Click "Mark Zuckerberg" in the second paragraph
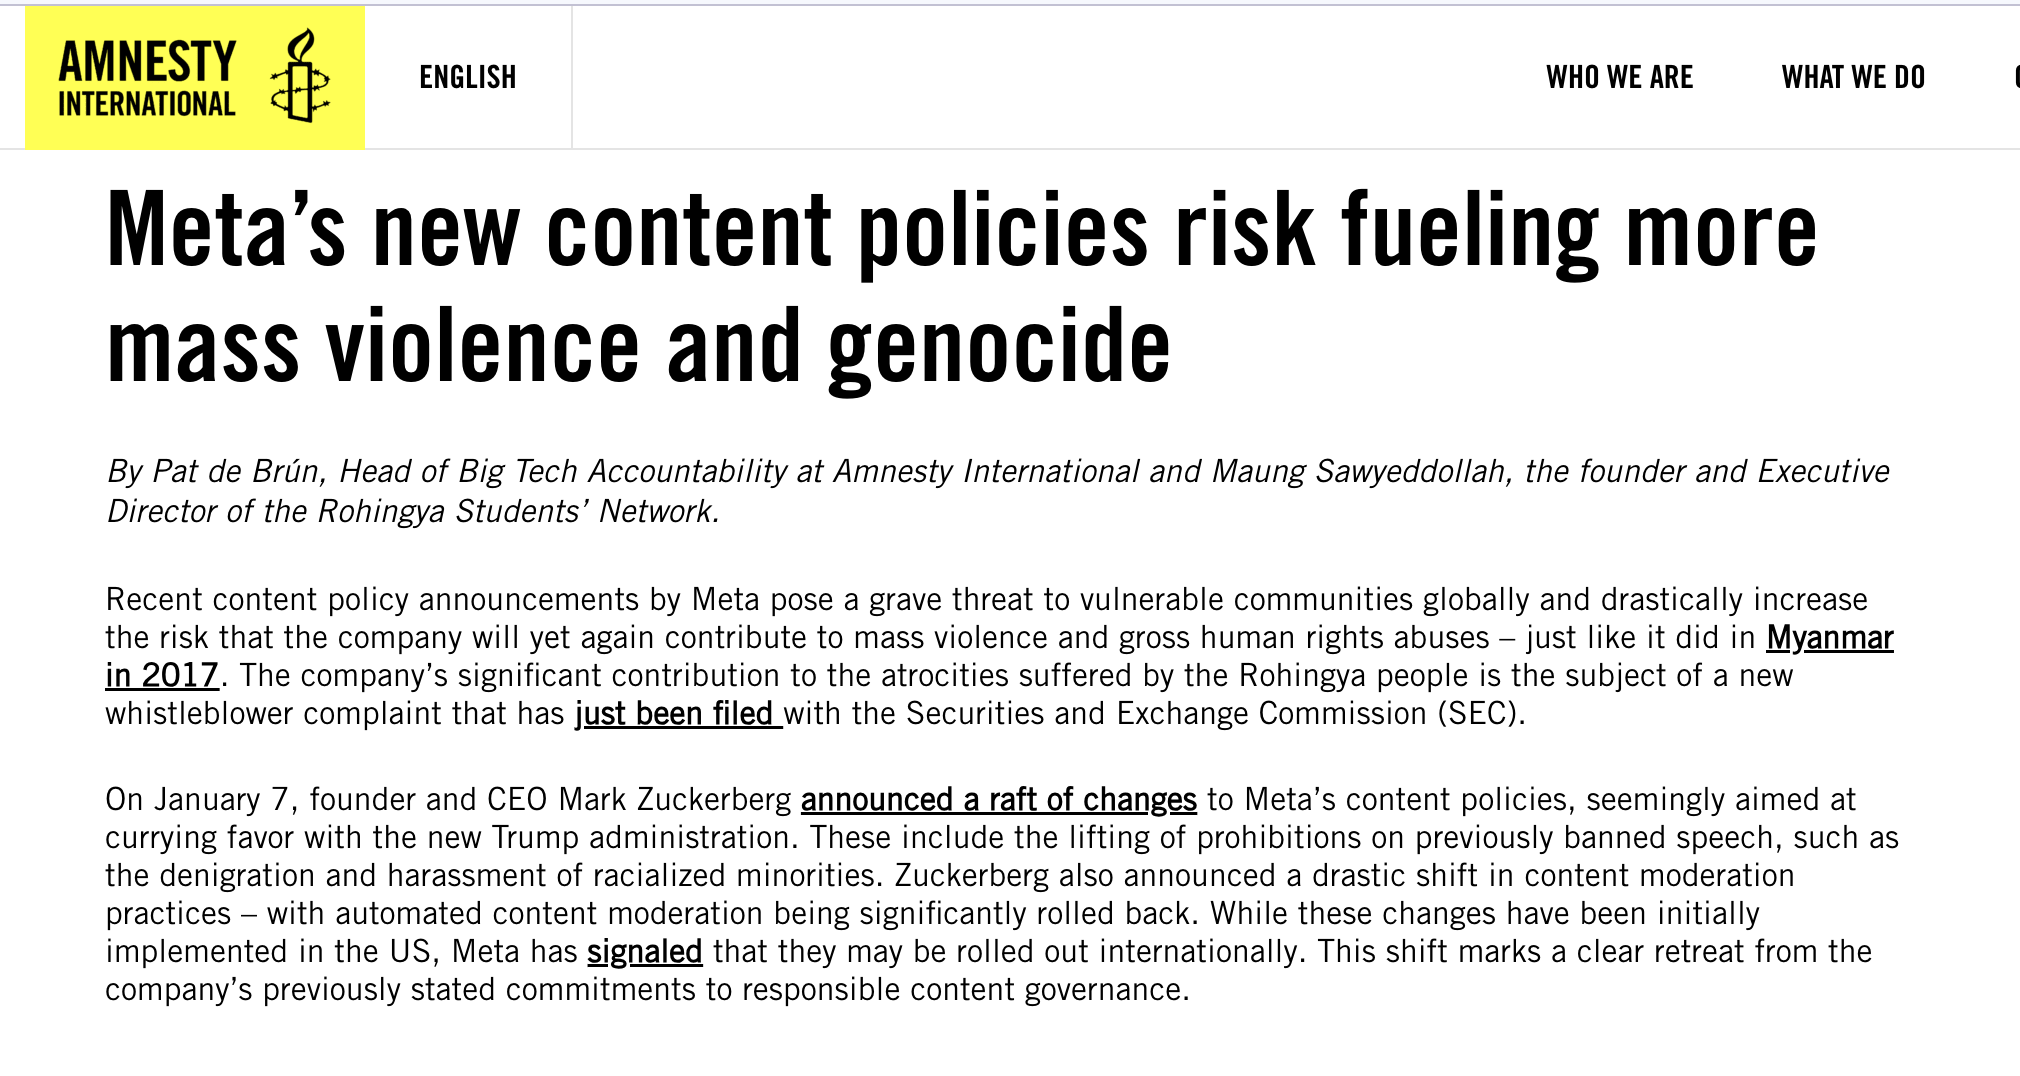The height and width of the screenshot is (1076, 2020). coord(674,799)
